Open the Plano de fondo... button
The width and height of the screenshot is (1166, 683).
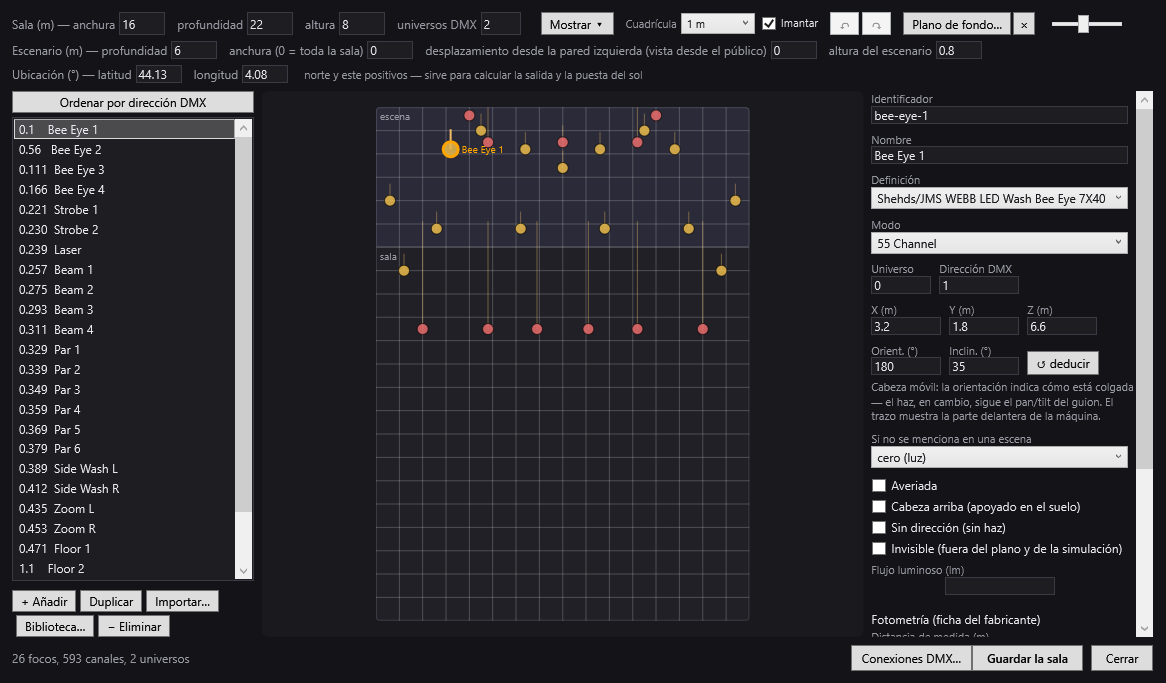click(x=957, y=25)
